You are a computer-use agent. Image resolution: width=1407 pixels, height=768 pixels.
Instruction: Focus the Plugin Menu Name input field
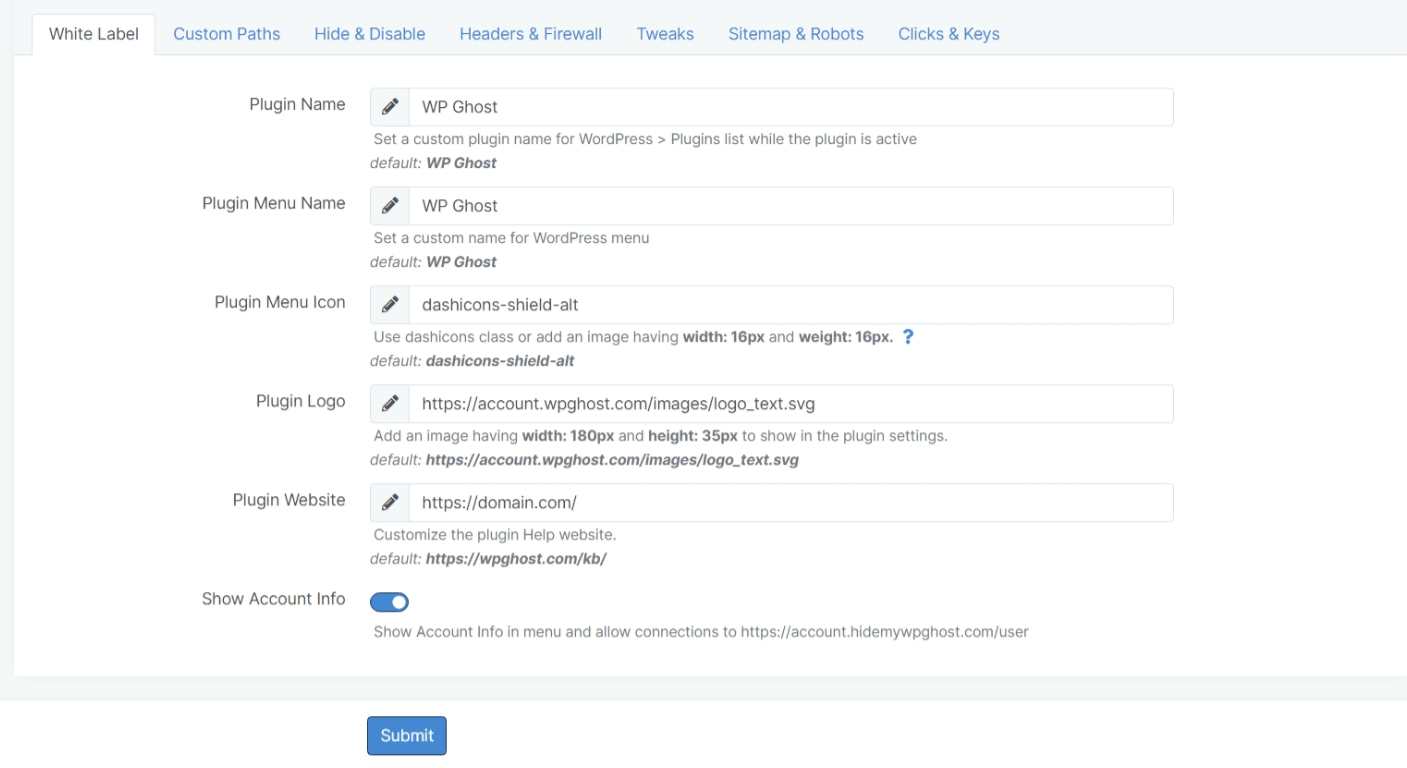point(790,206)
